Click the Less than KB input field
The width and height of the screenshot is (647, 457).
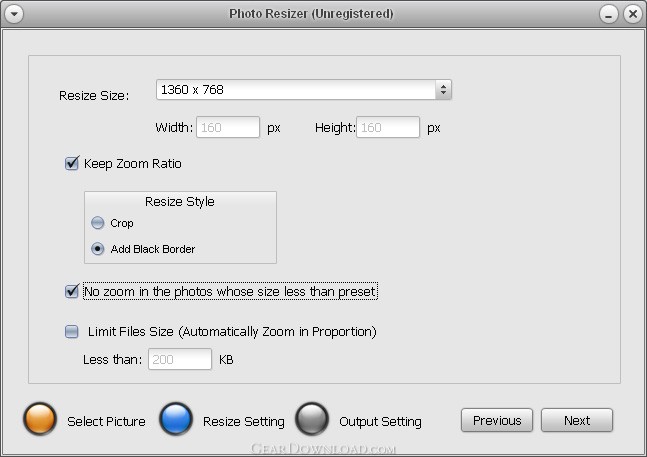(x=180, y=359)
